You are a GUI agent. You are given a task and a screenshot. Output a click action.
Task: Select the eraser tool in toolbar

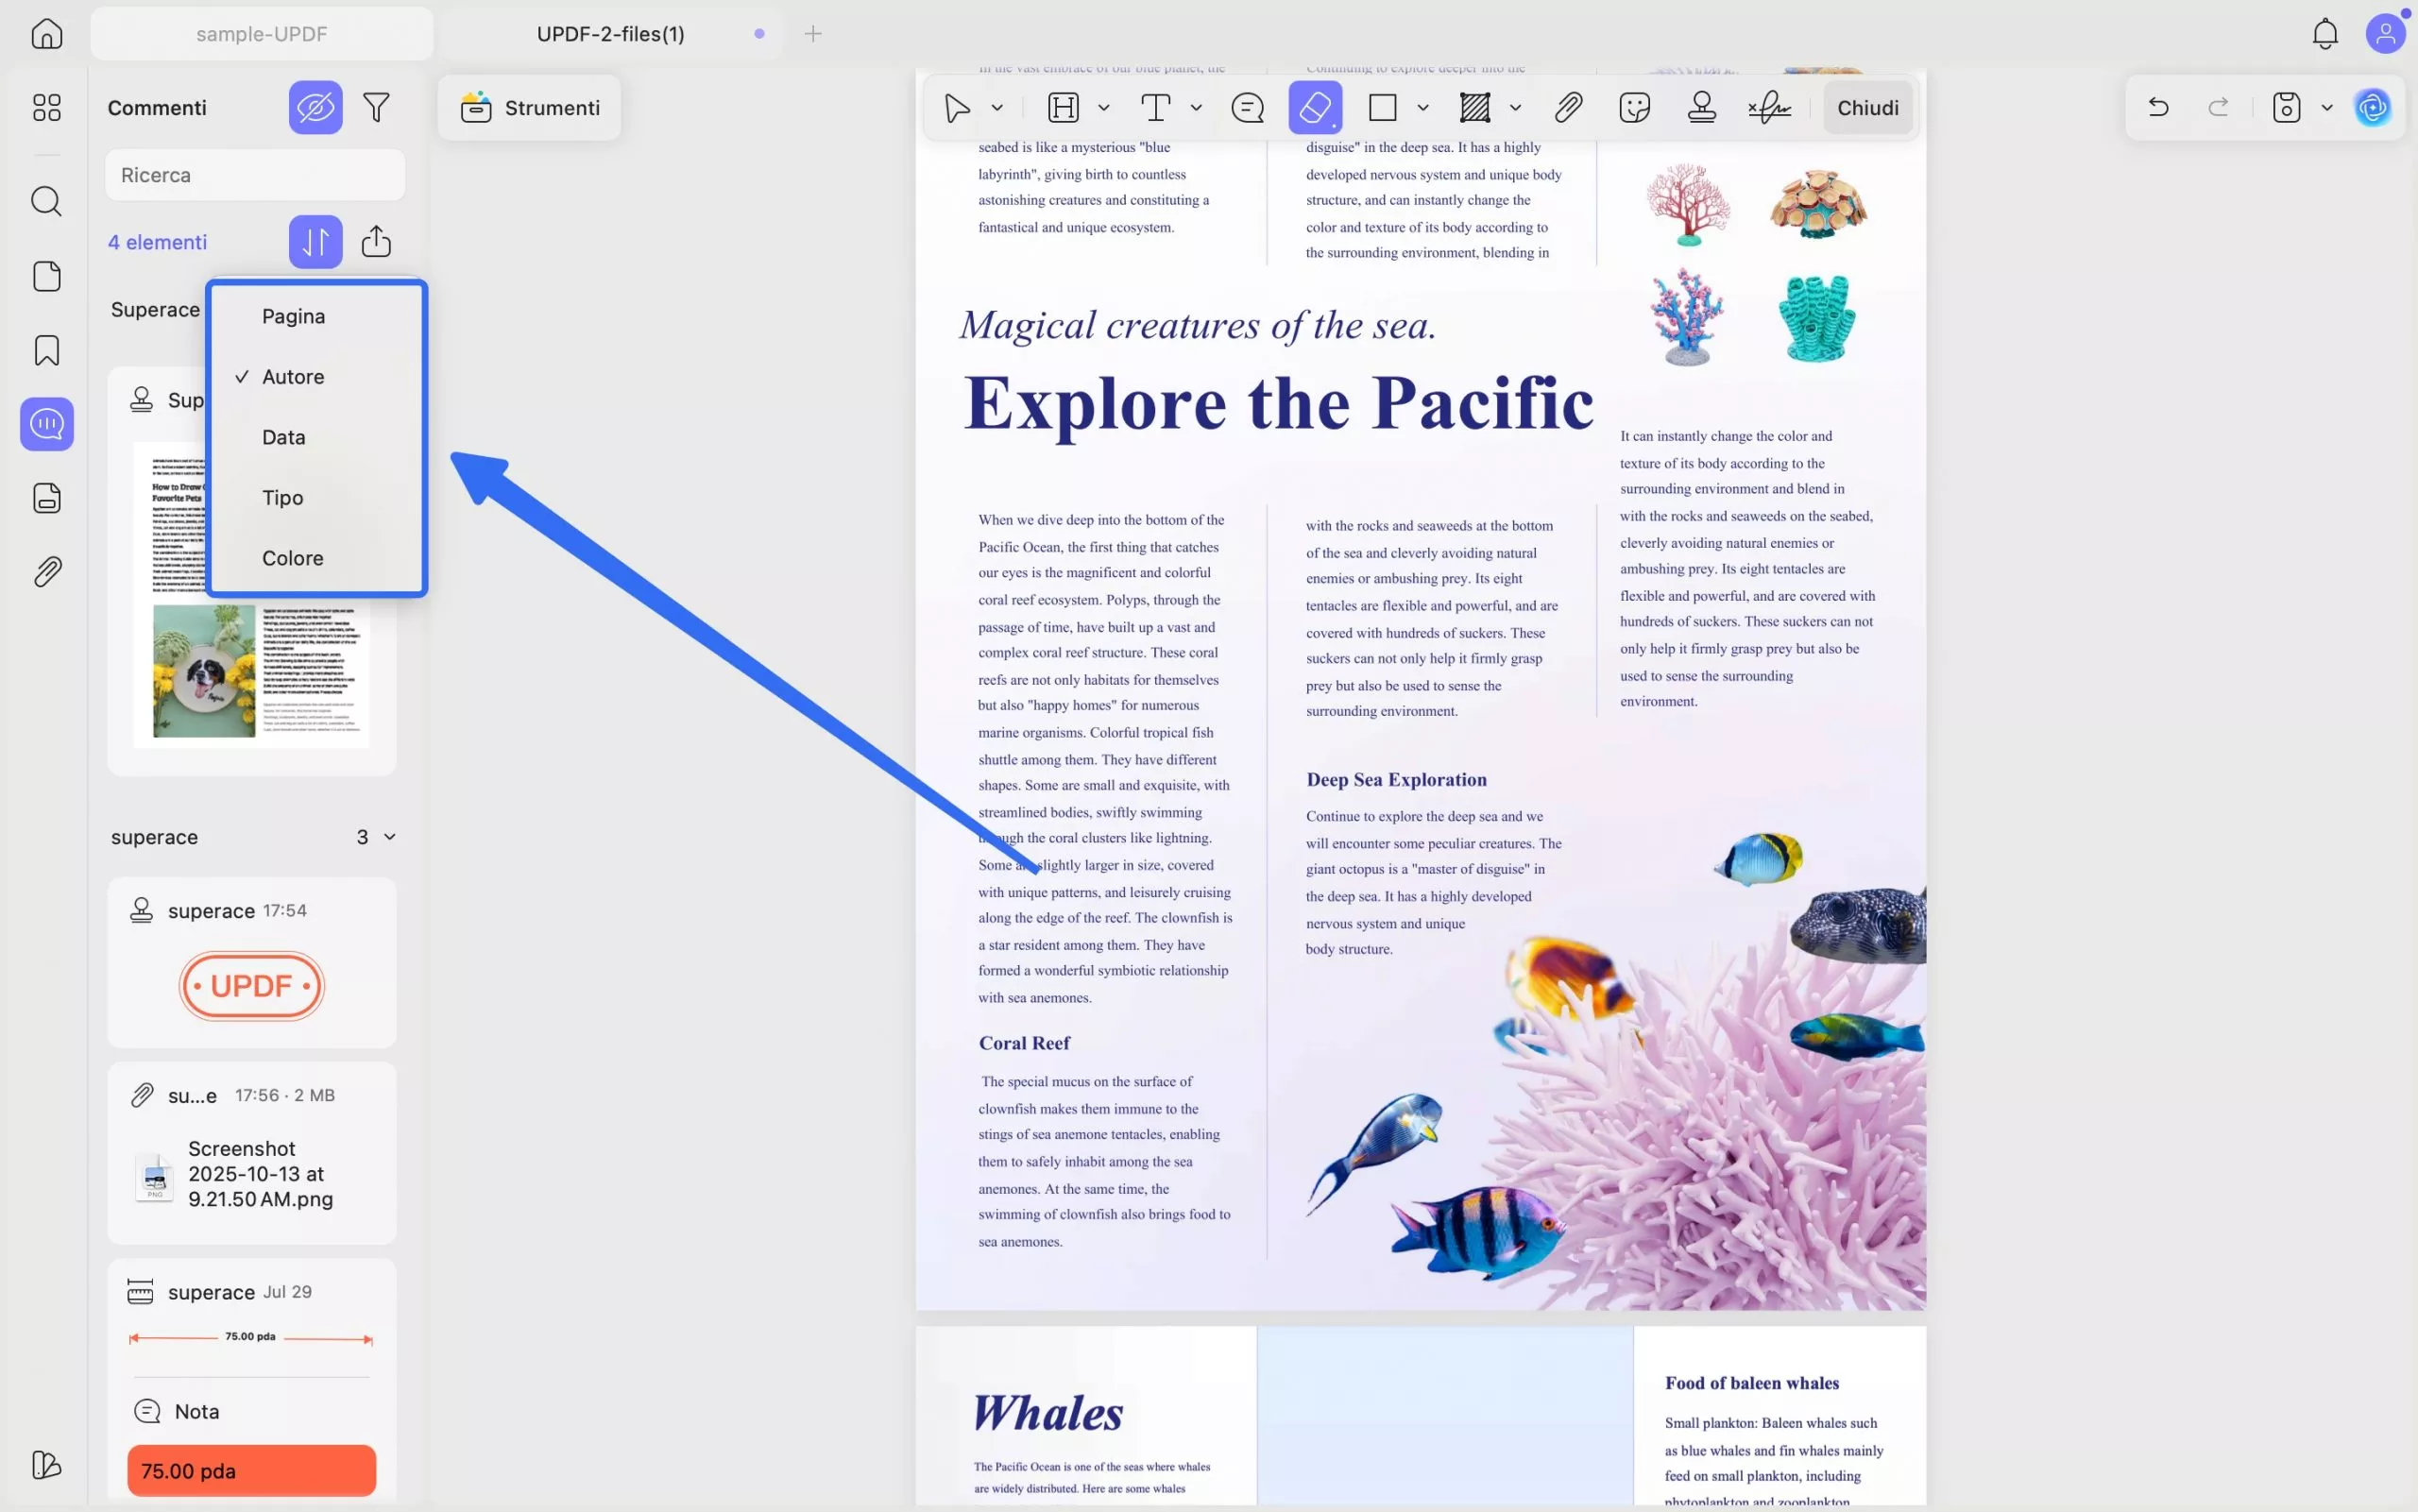[1314, 107]
